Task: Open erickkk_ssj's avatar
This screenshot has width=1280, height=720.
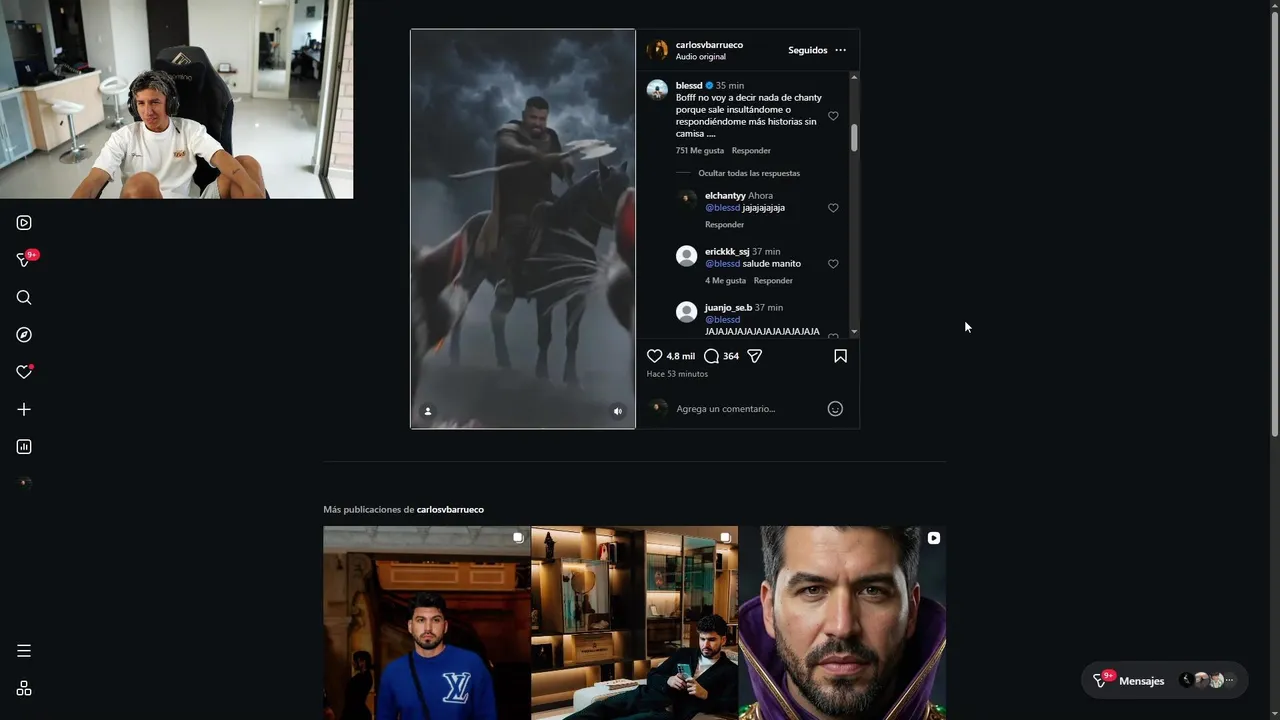Action: pyautogui.click(x=686, y=256)
